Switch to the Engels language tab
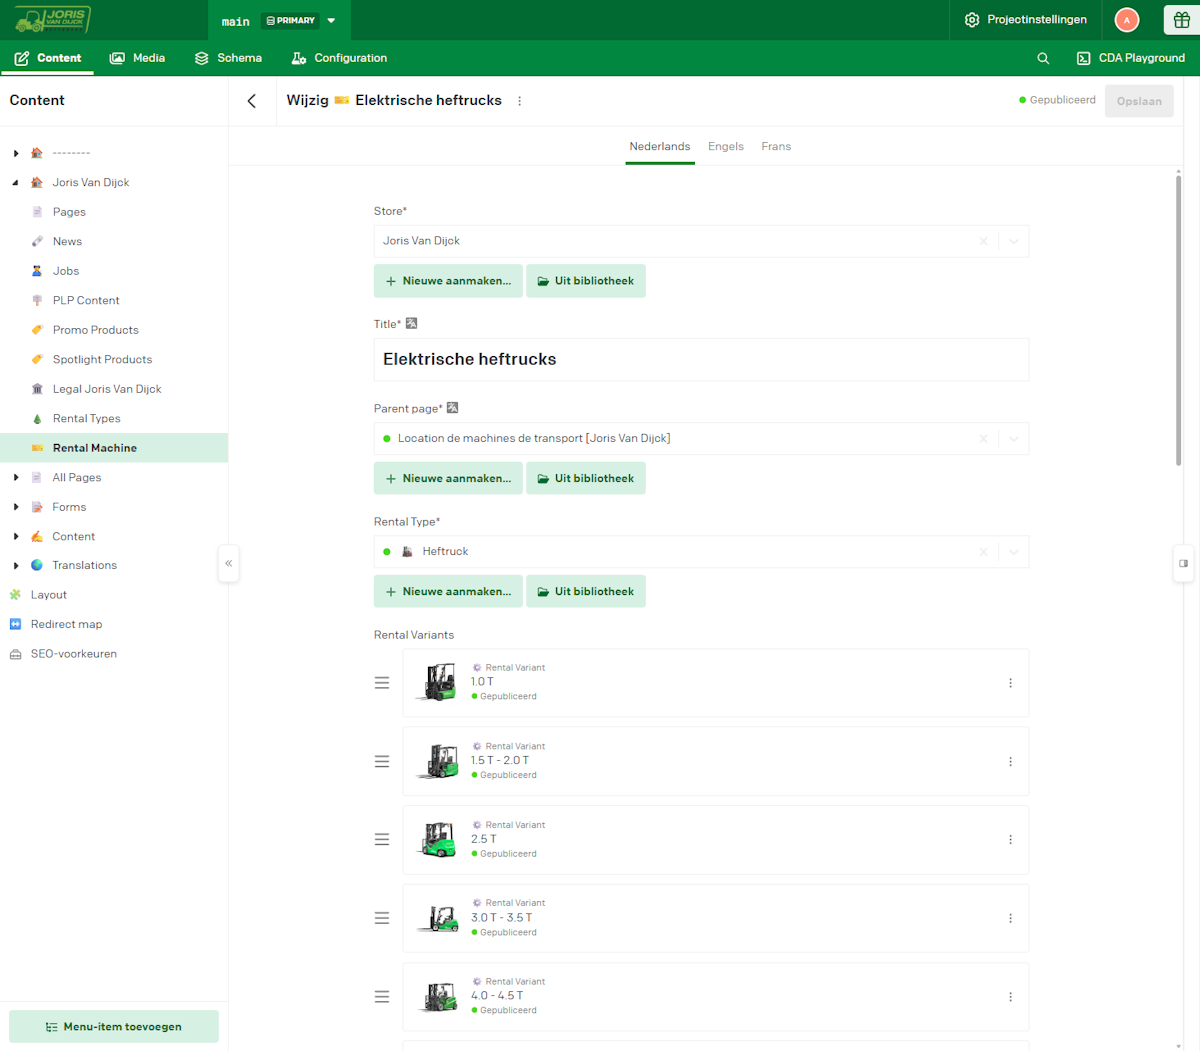The width and height of the screenshot is (1200, 1051). [x=725, y=147]
